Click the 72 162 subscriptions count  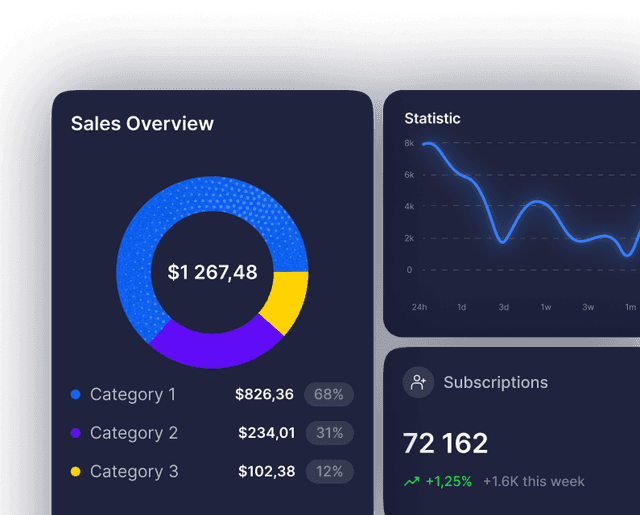(445, 443)
